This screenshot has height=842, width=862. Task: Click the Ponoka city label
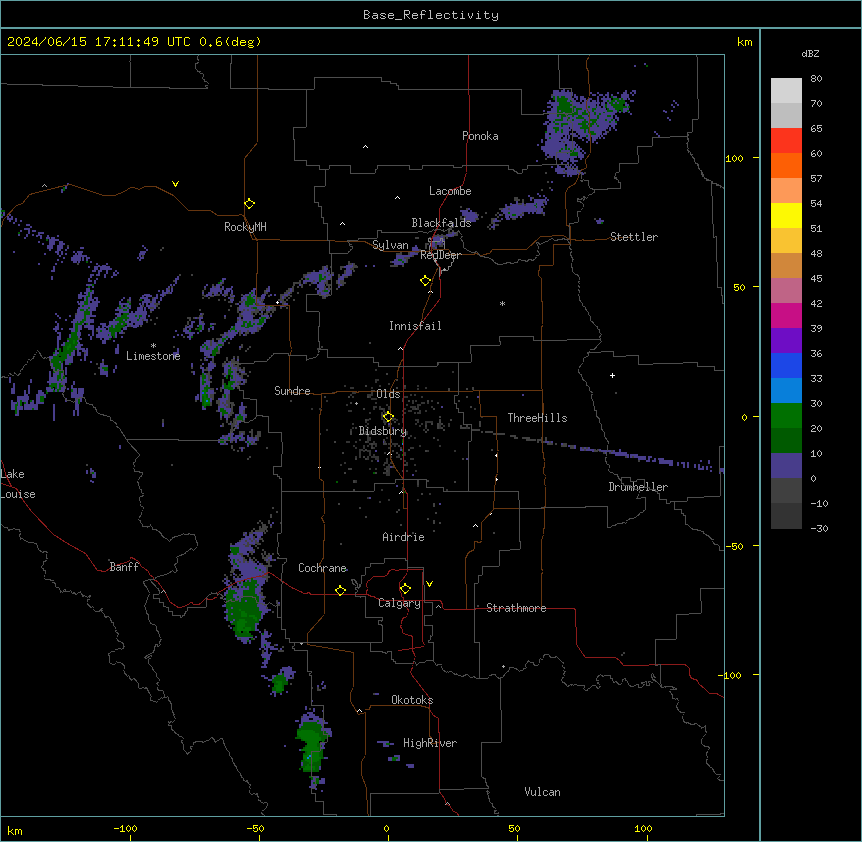tap(480, 136)
